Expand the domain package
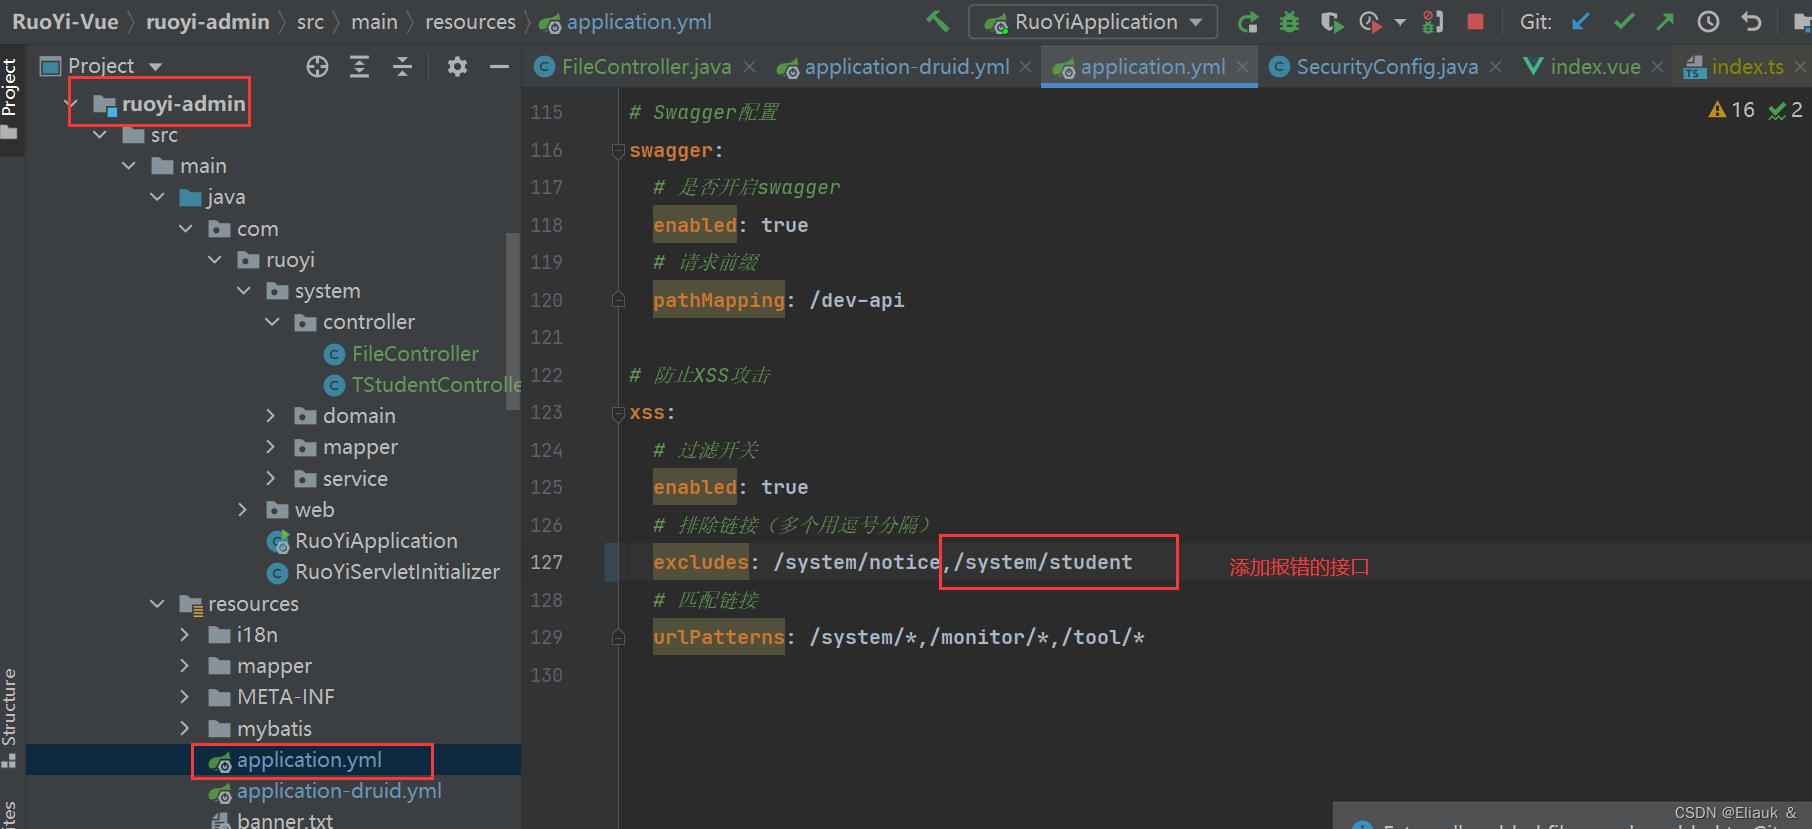 click(271, 416)
